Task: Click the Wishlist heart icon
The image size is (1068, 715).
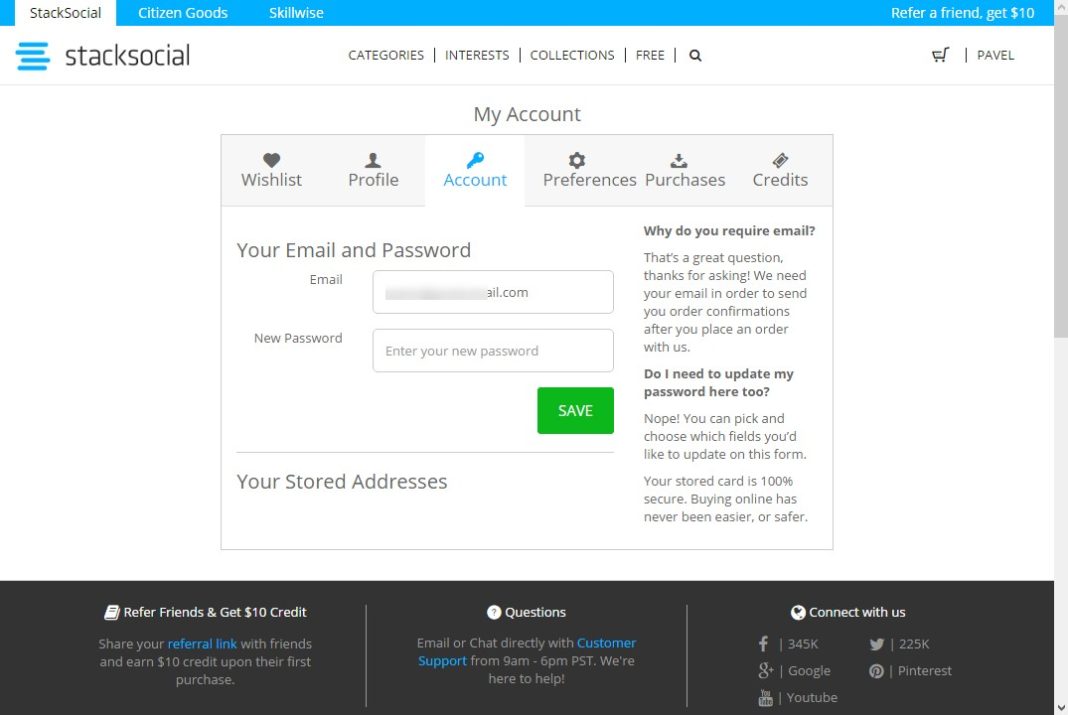Action: 272,160
